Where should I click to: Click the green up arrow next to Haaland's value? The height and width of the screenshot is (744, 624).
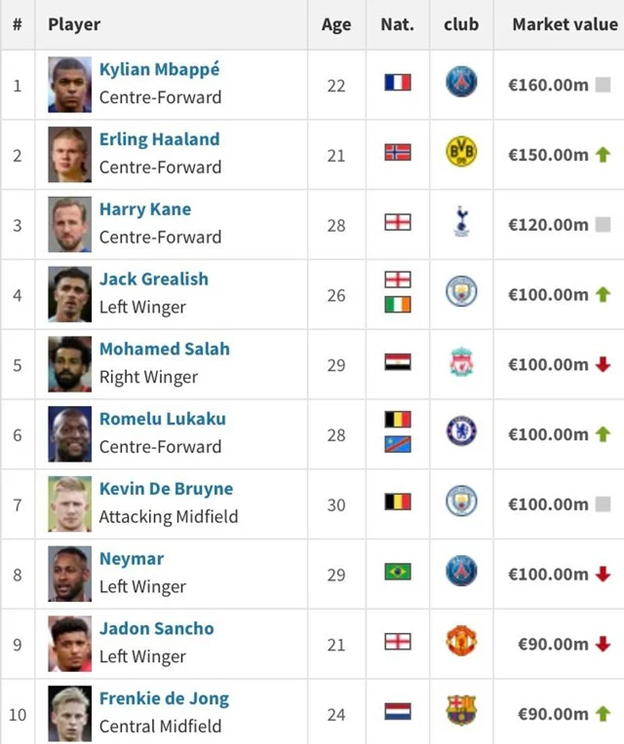point(603,155)
